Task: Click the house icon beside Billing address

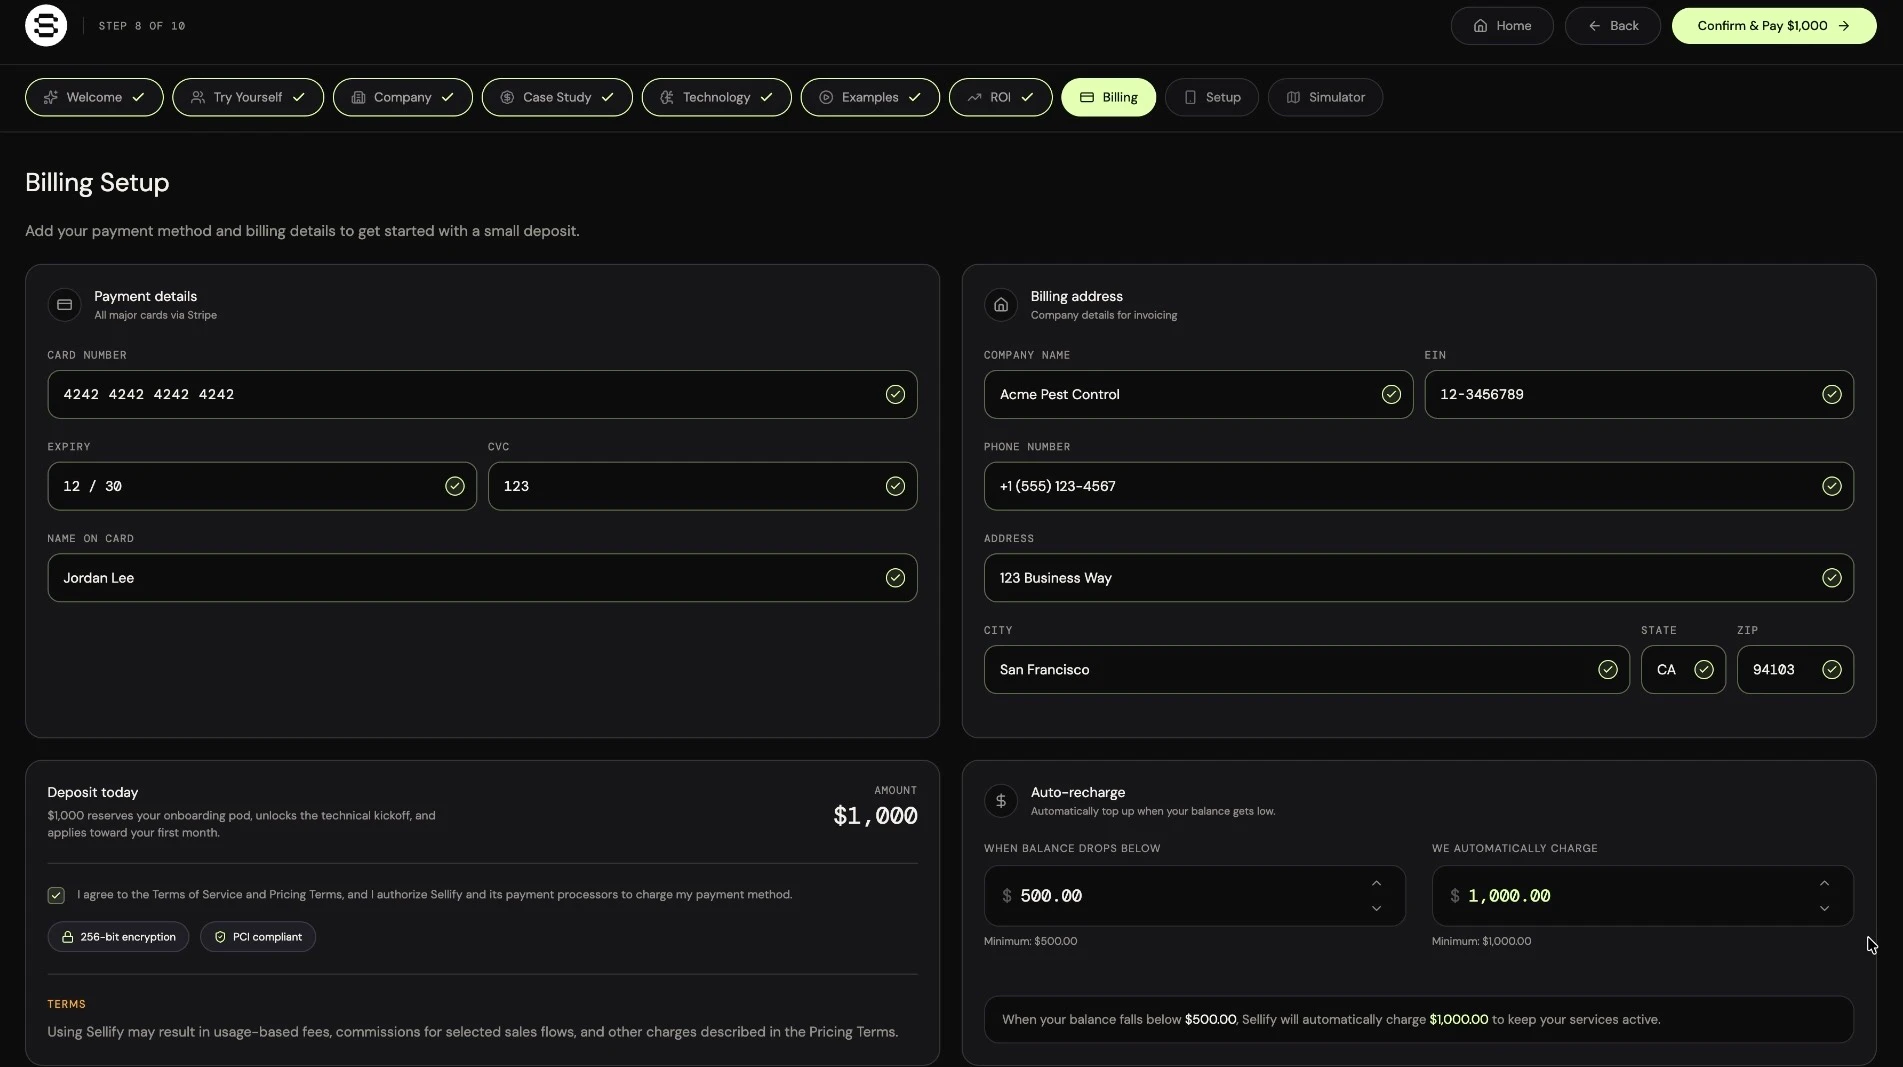Action: (1001, 305)
